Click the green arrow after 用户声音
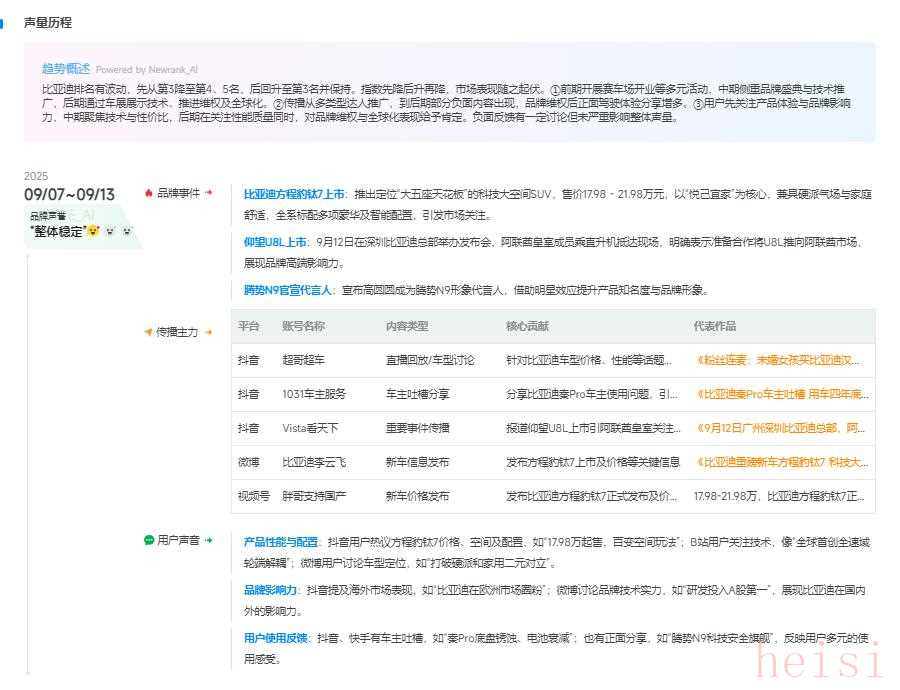The image size is (900, 690). tap(209, 540)
